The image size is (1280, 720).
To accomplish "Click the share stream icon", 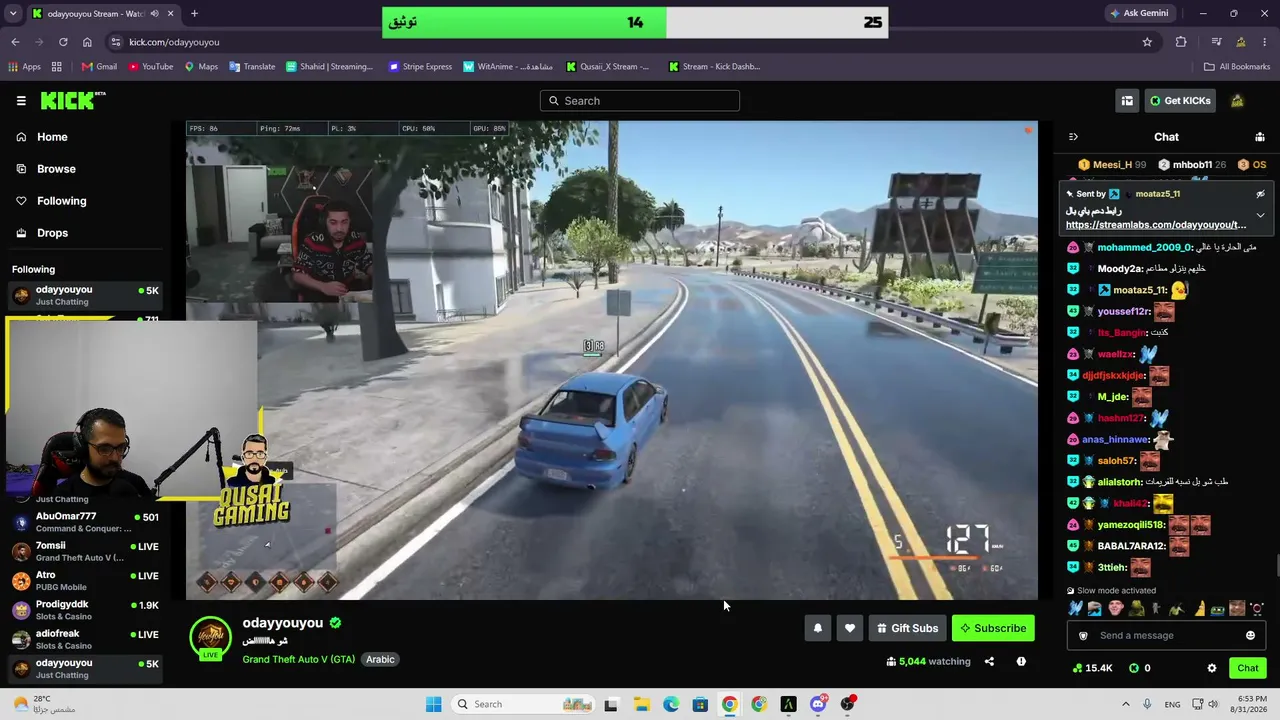I will (989, 661).
